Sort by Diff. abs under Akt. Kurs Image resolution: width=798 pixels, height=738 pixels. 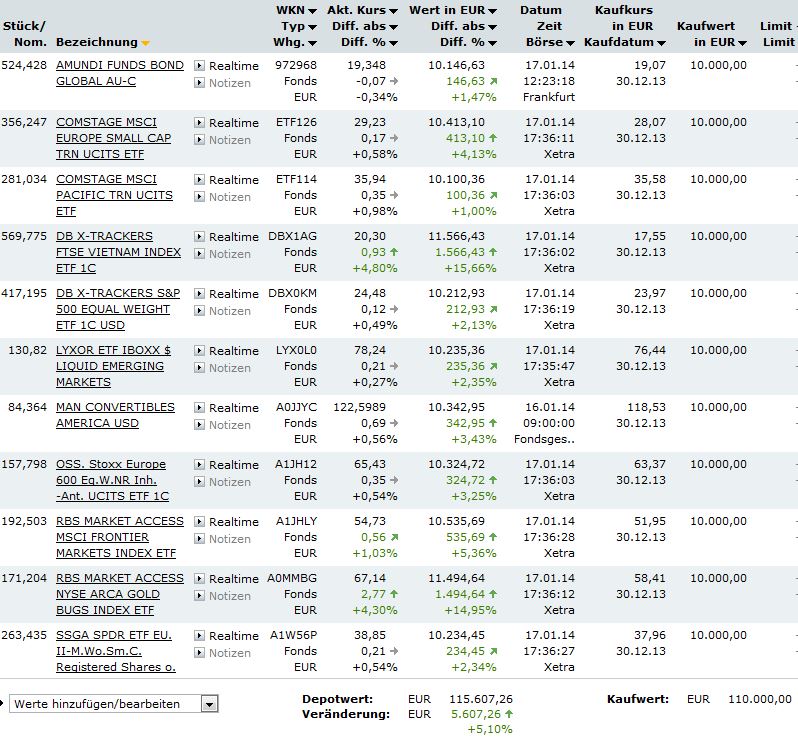(393, 27)
